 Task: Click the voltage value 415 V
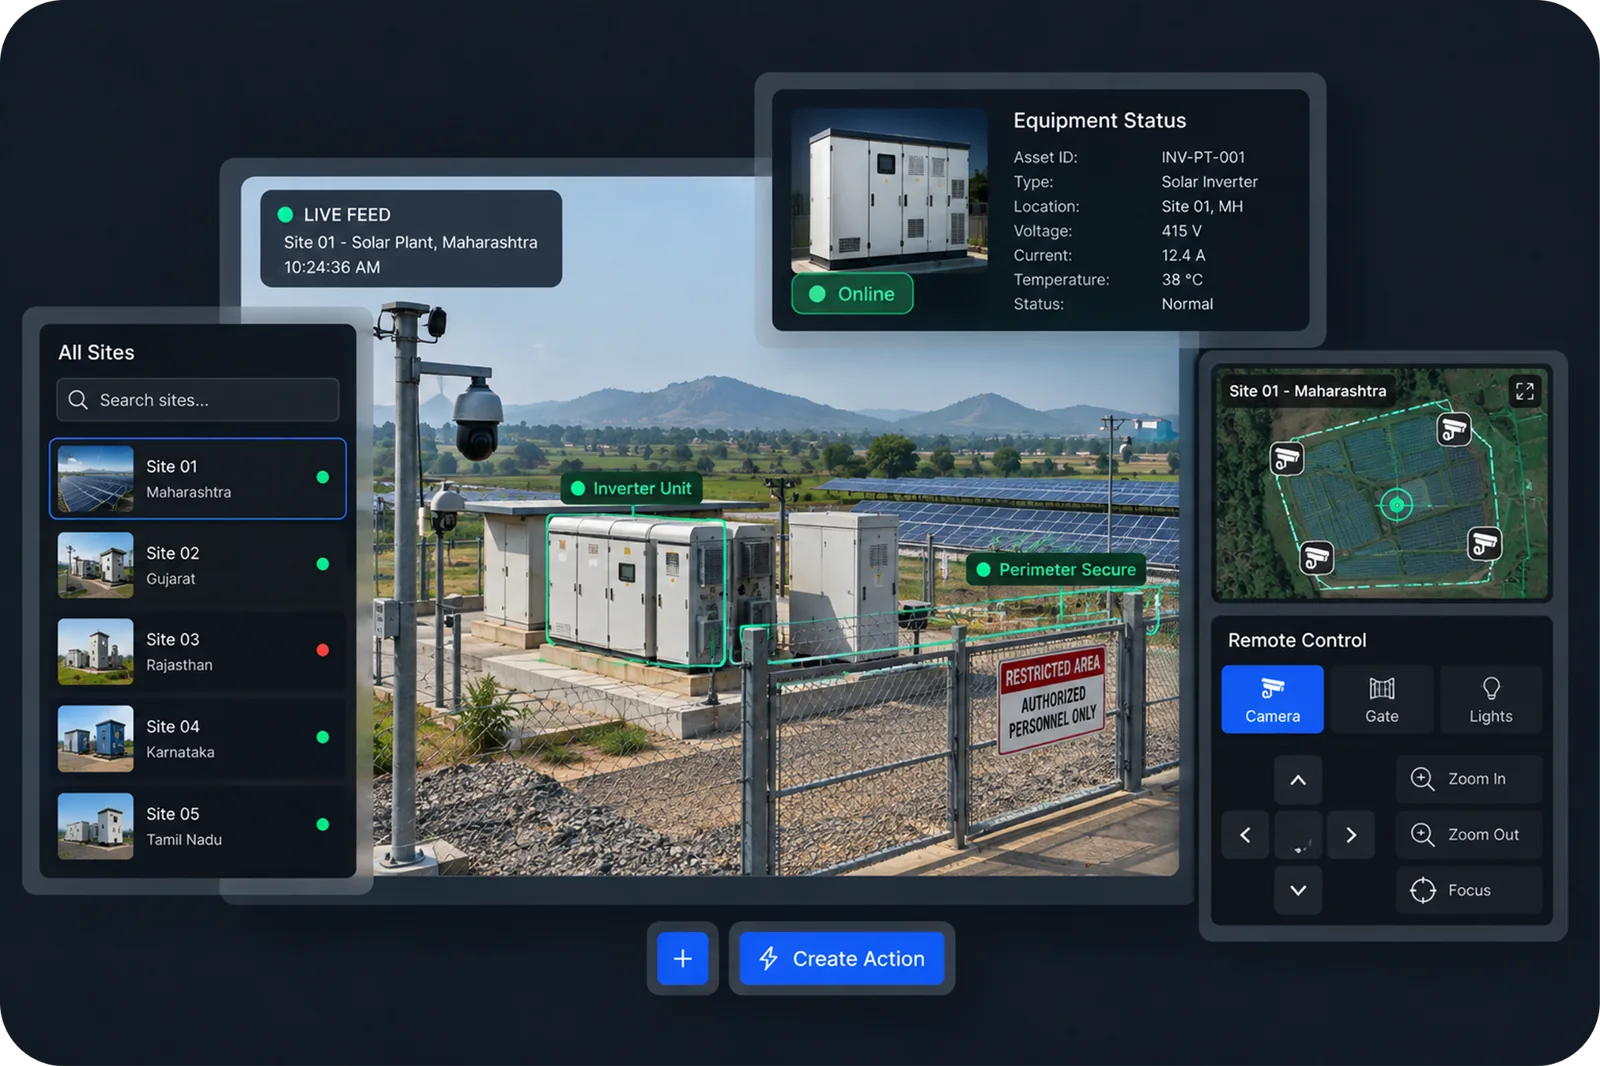[1181, 231]
